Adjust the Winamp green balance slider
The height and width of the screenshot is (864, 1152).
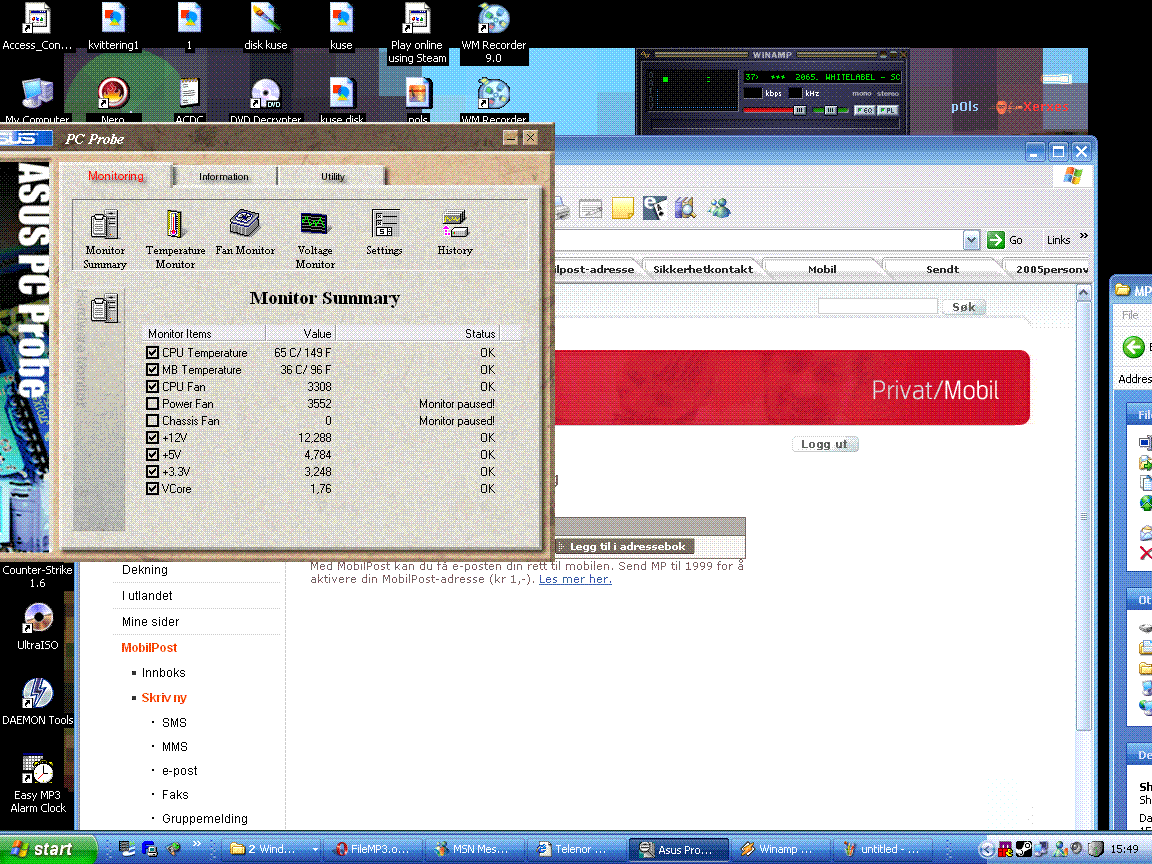click(x=832, y=110)
